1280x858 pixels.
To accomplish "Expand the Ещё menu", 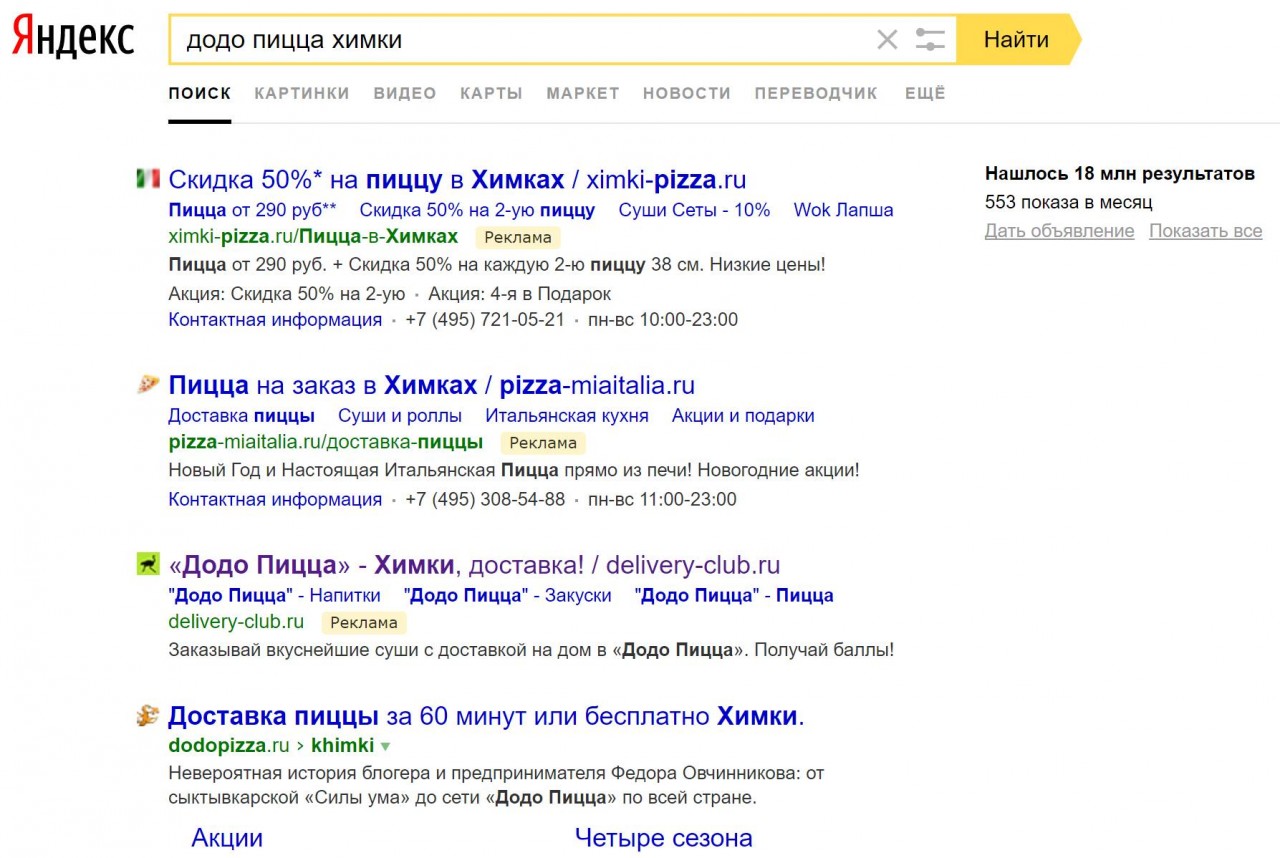I will (925, 93).
